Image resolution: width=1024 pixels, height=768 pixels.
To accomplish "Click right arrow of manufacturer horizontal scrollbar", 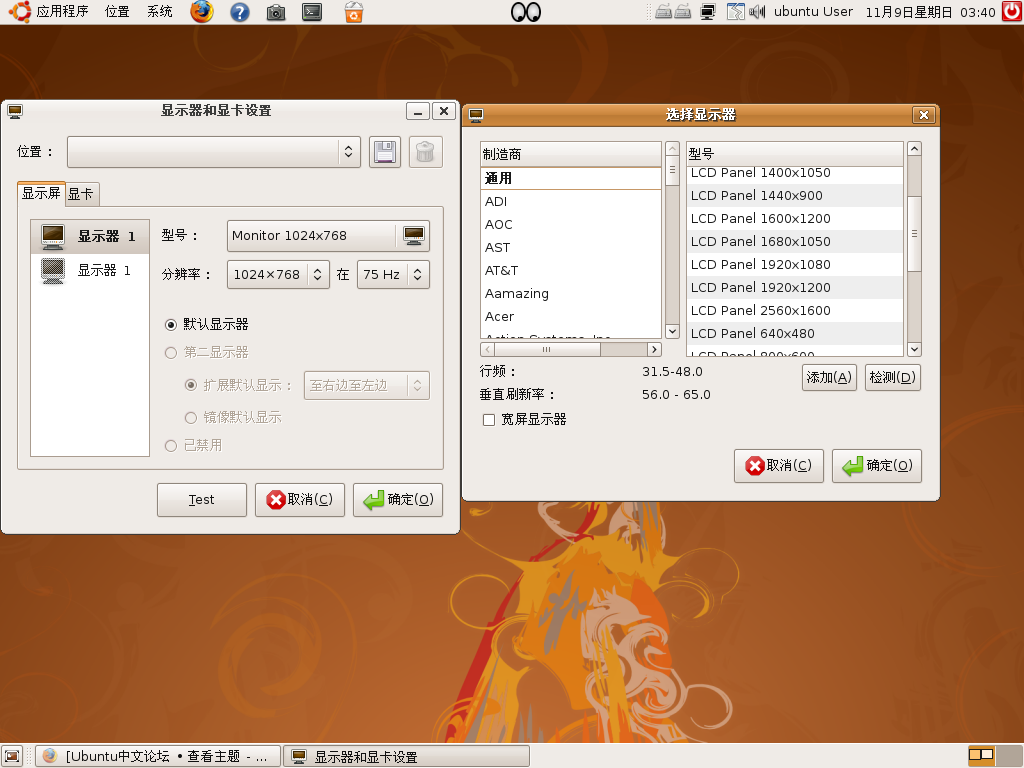I will coord(654,349).
